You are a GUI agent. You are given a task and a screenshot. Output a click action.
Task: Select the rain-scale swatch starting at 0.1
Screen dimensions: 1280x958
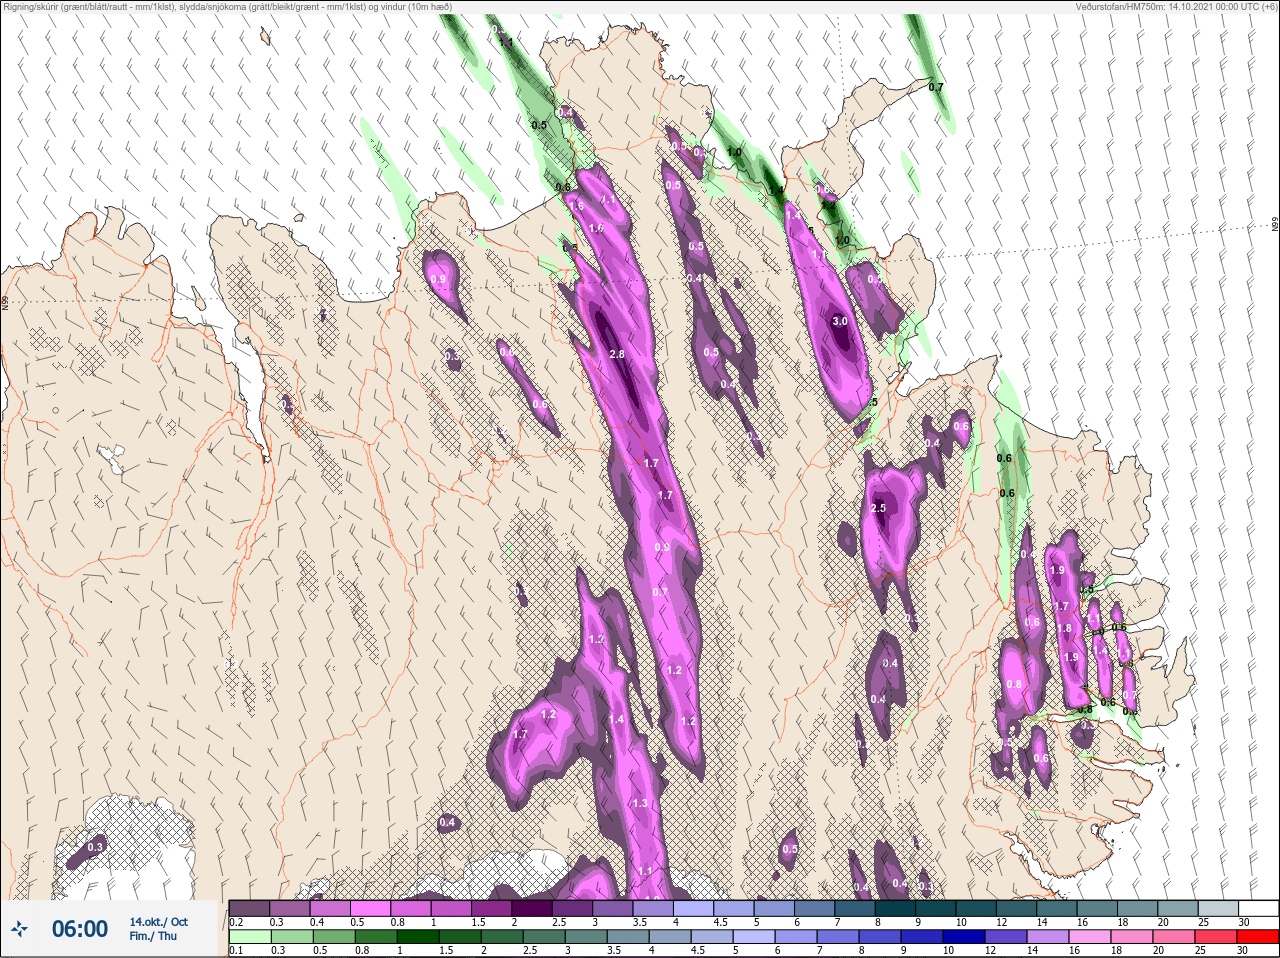tap(249, 938)
